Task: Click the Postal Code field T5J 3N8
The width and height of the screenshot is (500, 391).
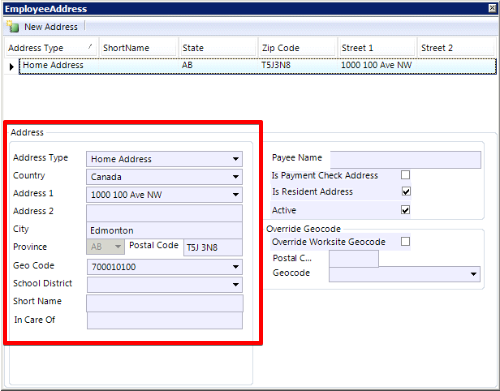Action: coord(213,248)
